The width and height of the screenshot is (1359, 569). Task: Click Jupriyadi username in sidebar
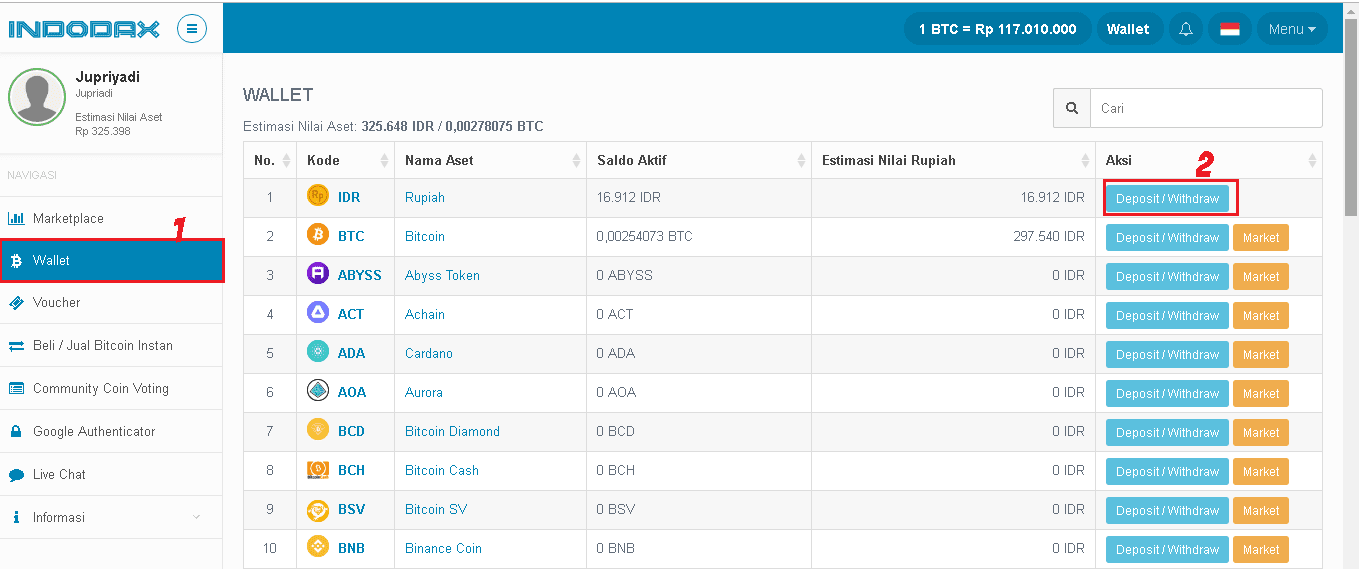point(108,77)
